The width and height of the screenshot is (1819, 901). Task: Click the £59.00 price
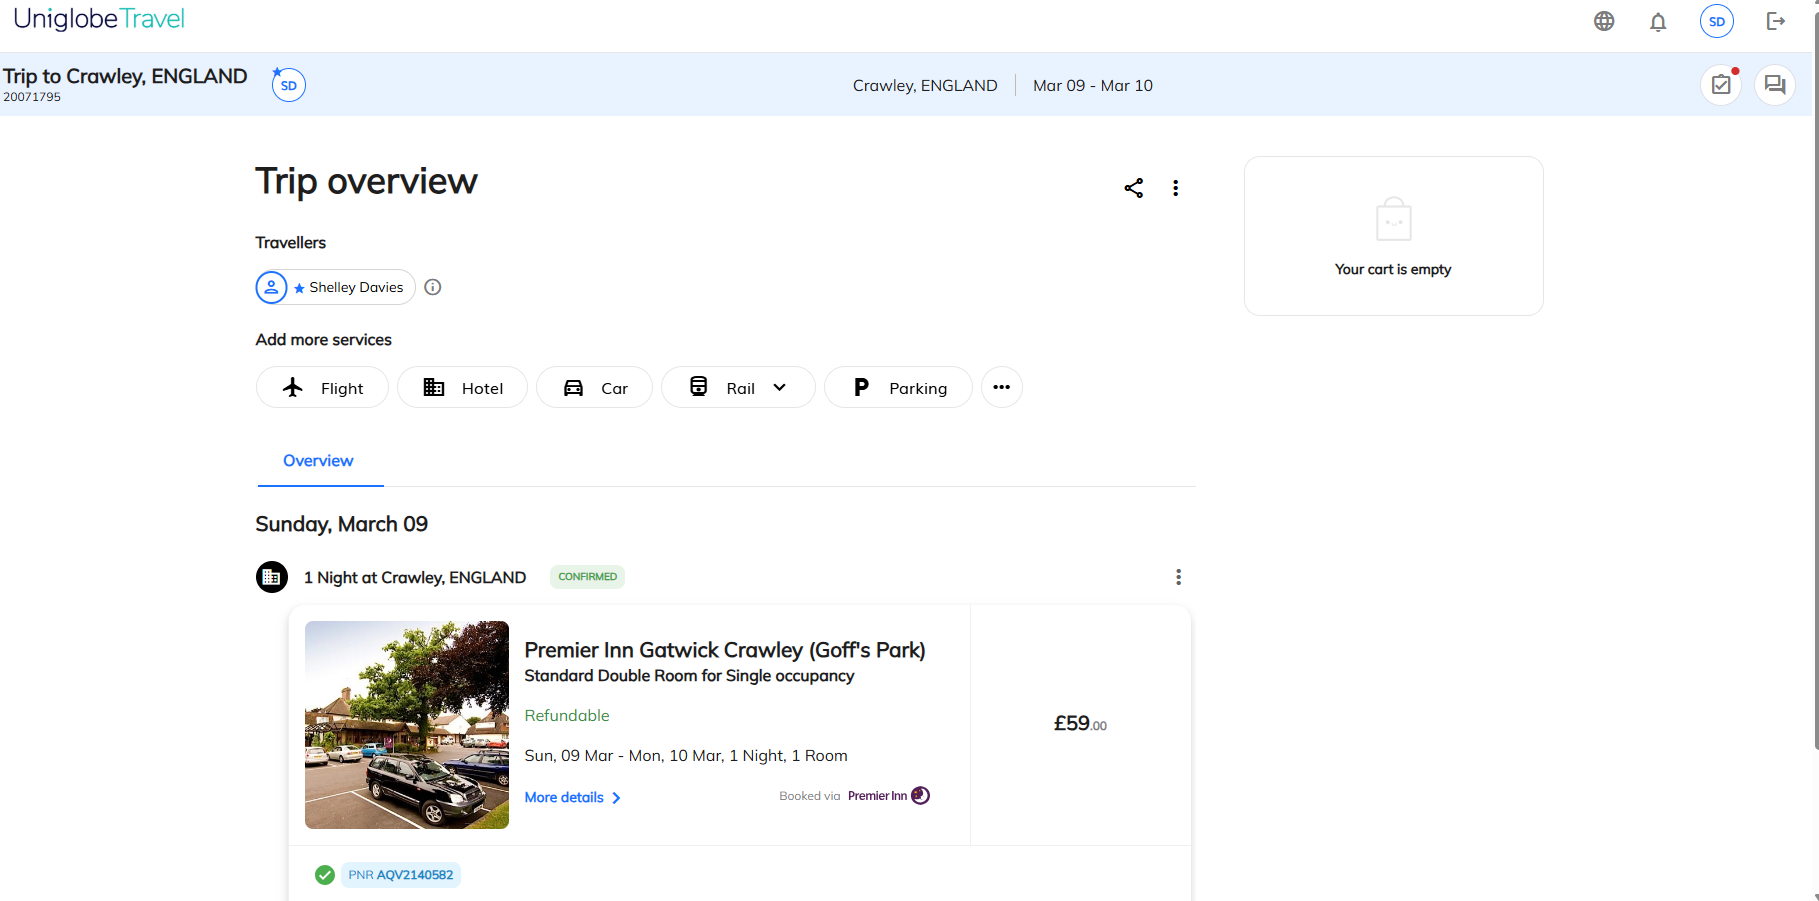coord(1080,723)
